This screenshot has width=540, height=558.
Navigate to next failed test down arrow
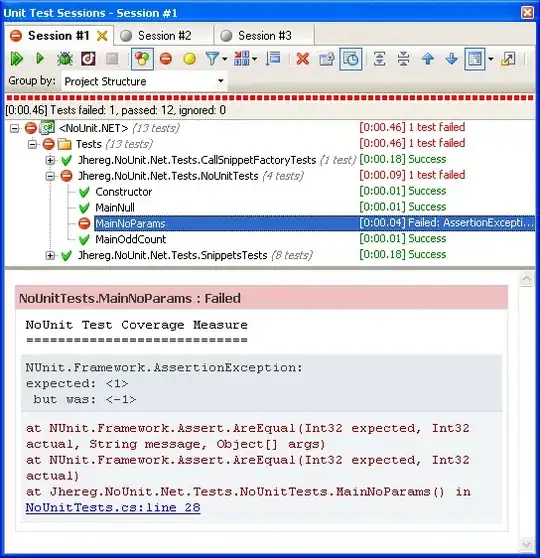pyautogui.click(x=451, y=59)
